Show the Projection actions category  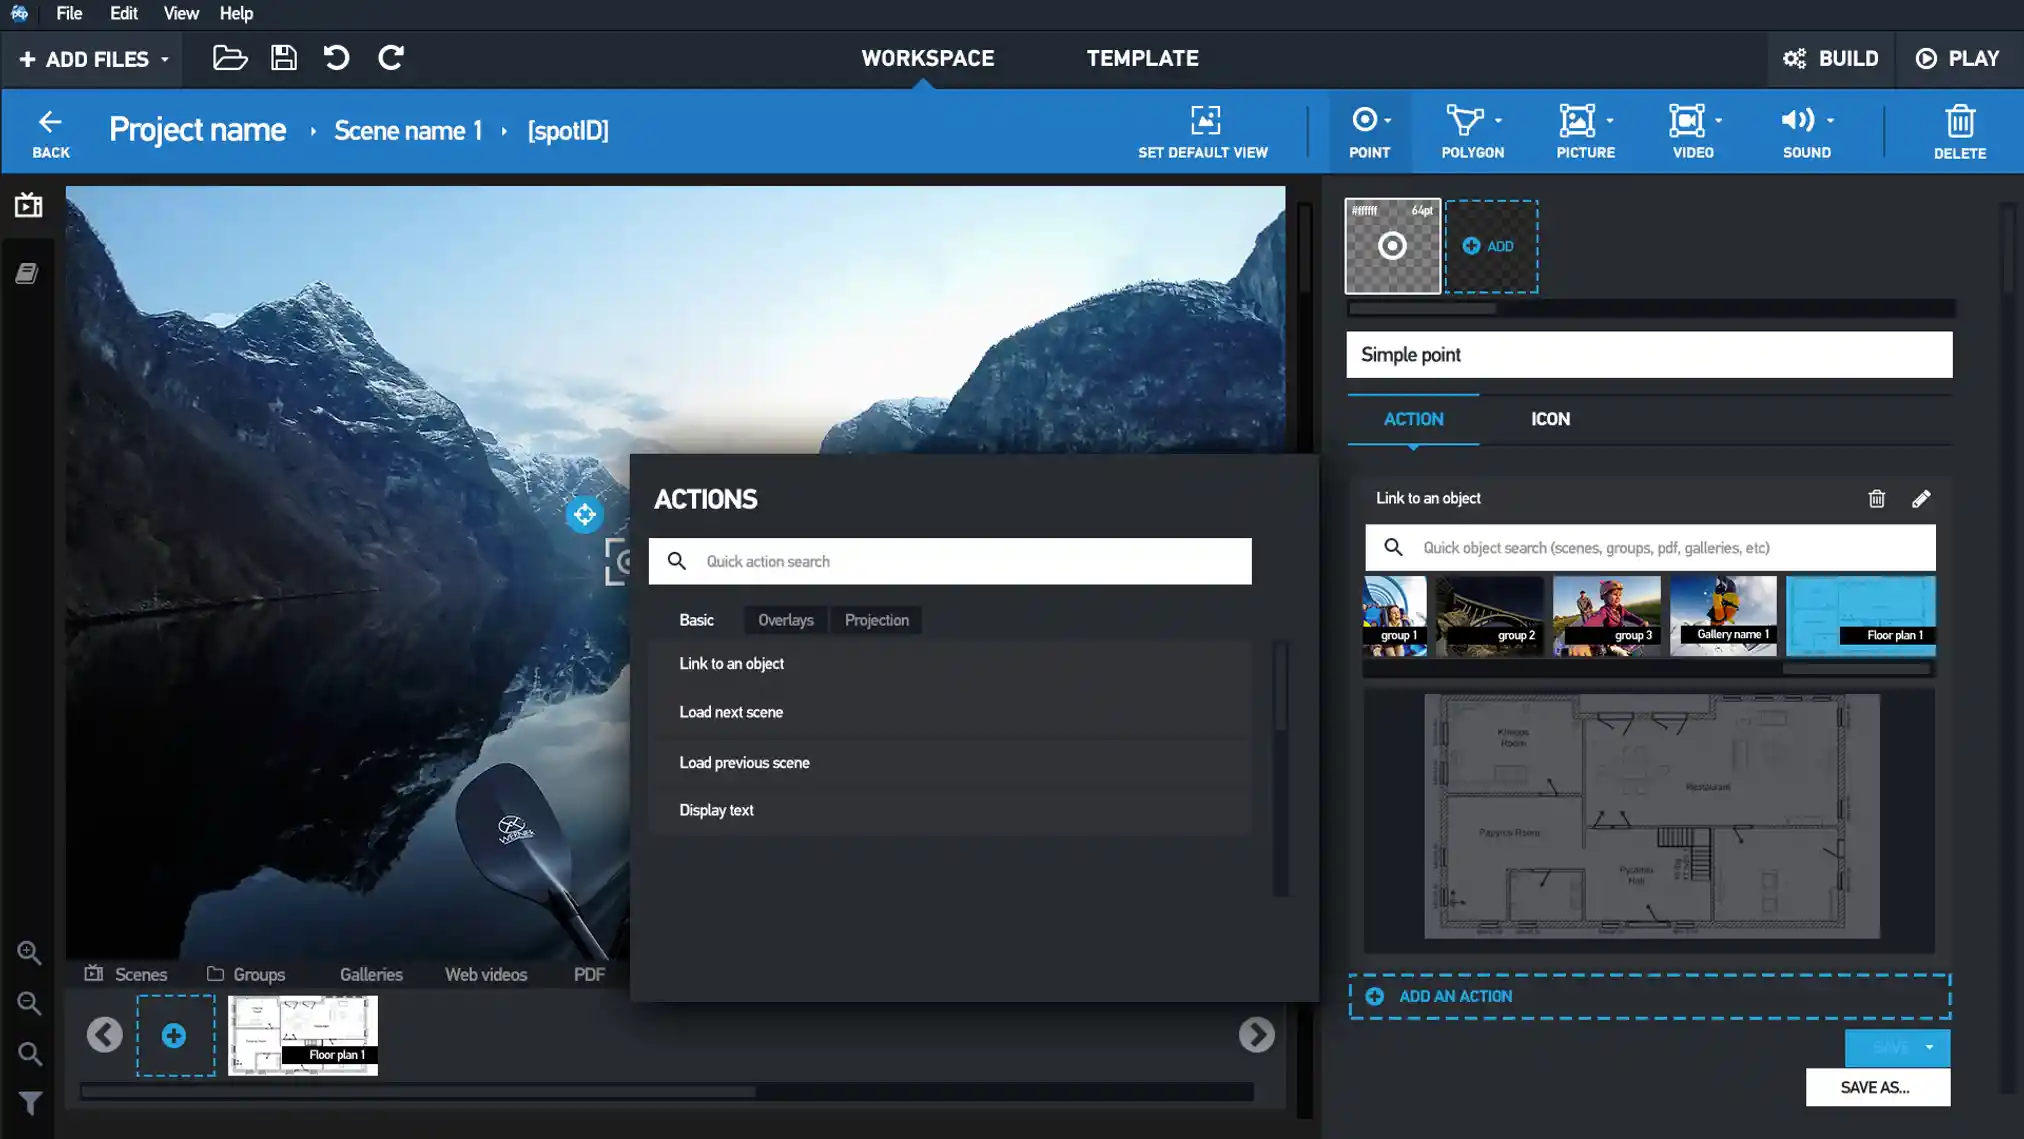(876, 620)
